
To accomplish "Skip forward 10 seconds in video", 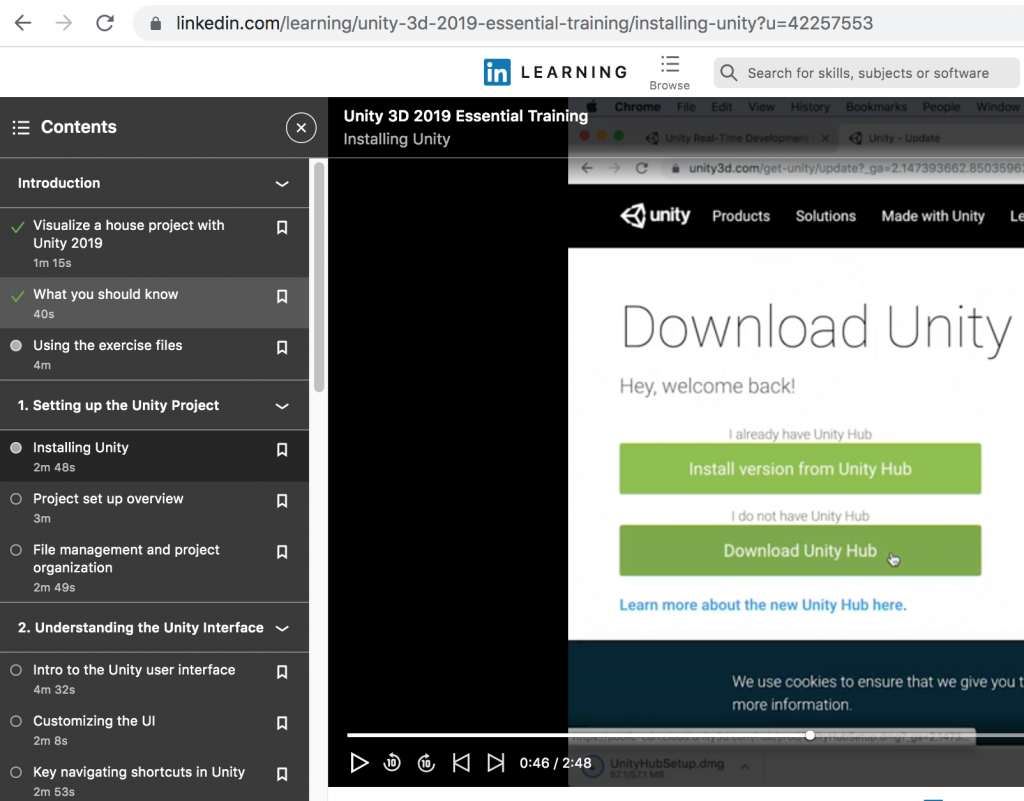I will pyautogui.click(x=426, y=763).
